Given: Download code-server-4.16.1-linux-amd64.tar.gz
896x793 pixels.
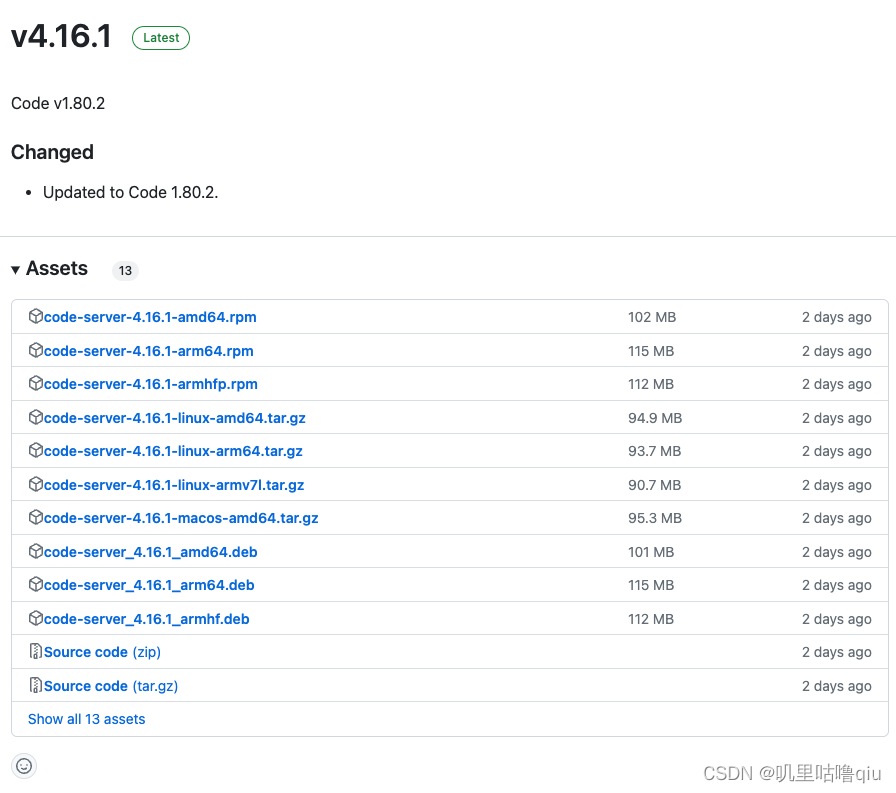Looking at the screenshot, I should [175, 418].
